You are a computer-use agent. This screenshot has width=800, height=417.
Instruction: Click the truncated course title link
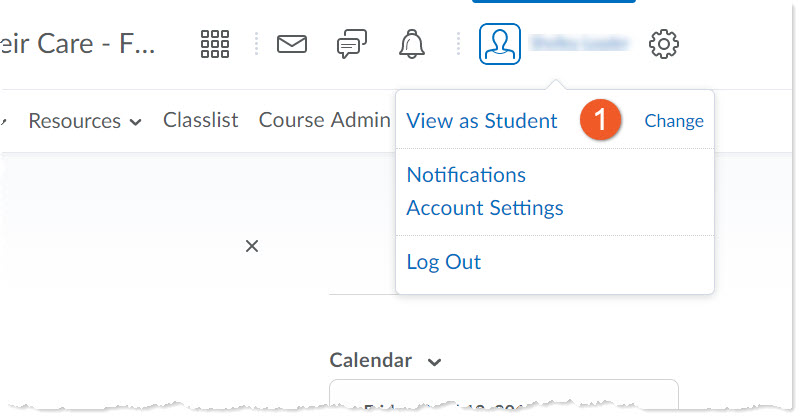pos(78,45)
